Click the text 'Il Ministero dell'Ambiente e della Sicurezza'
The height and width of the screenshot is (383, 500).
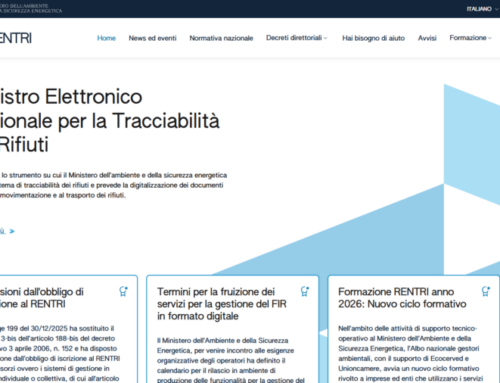click(223, 340)
